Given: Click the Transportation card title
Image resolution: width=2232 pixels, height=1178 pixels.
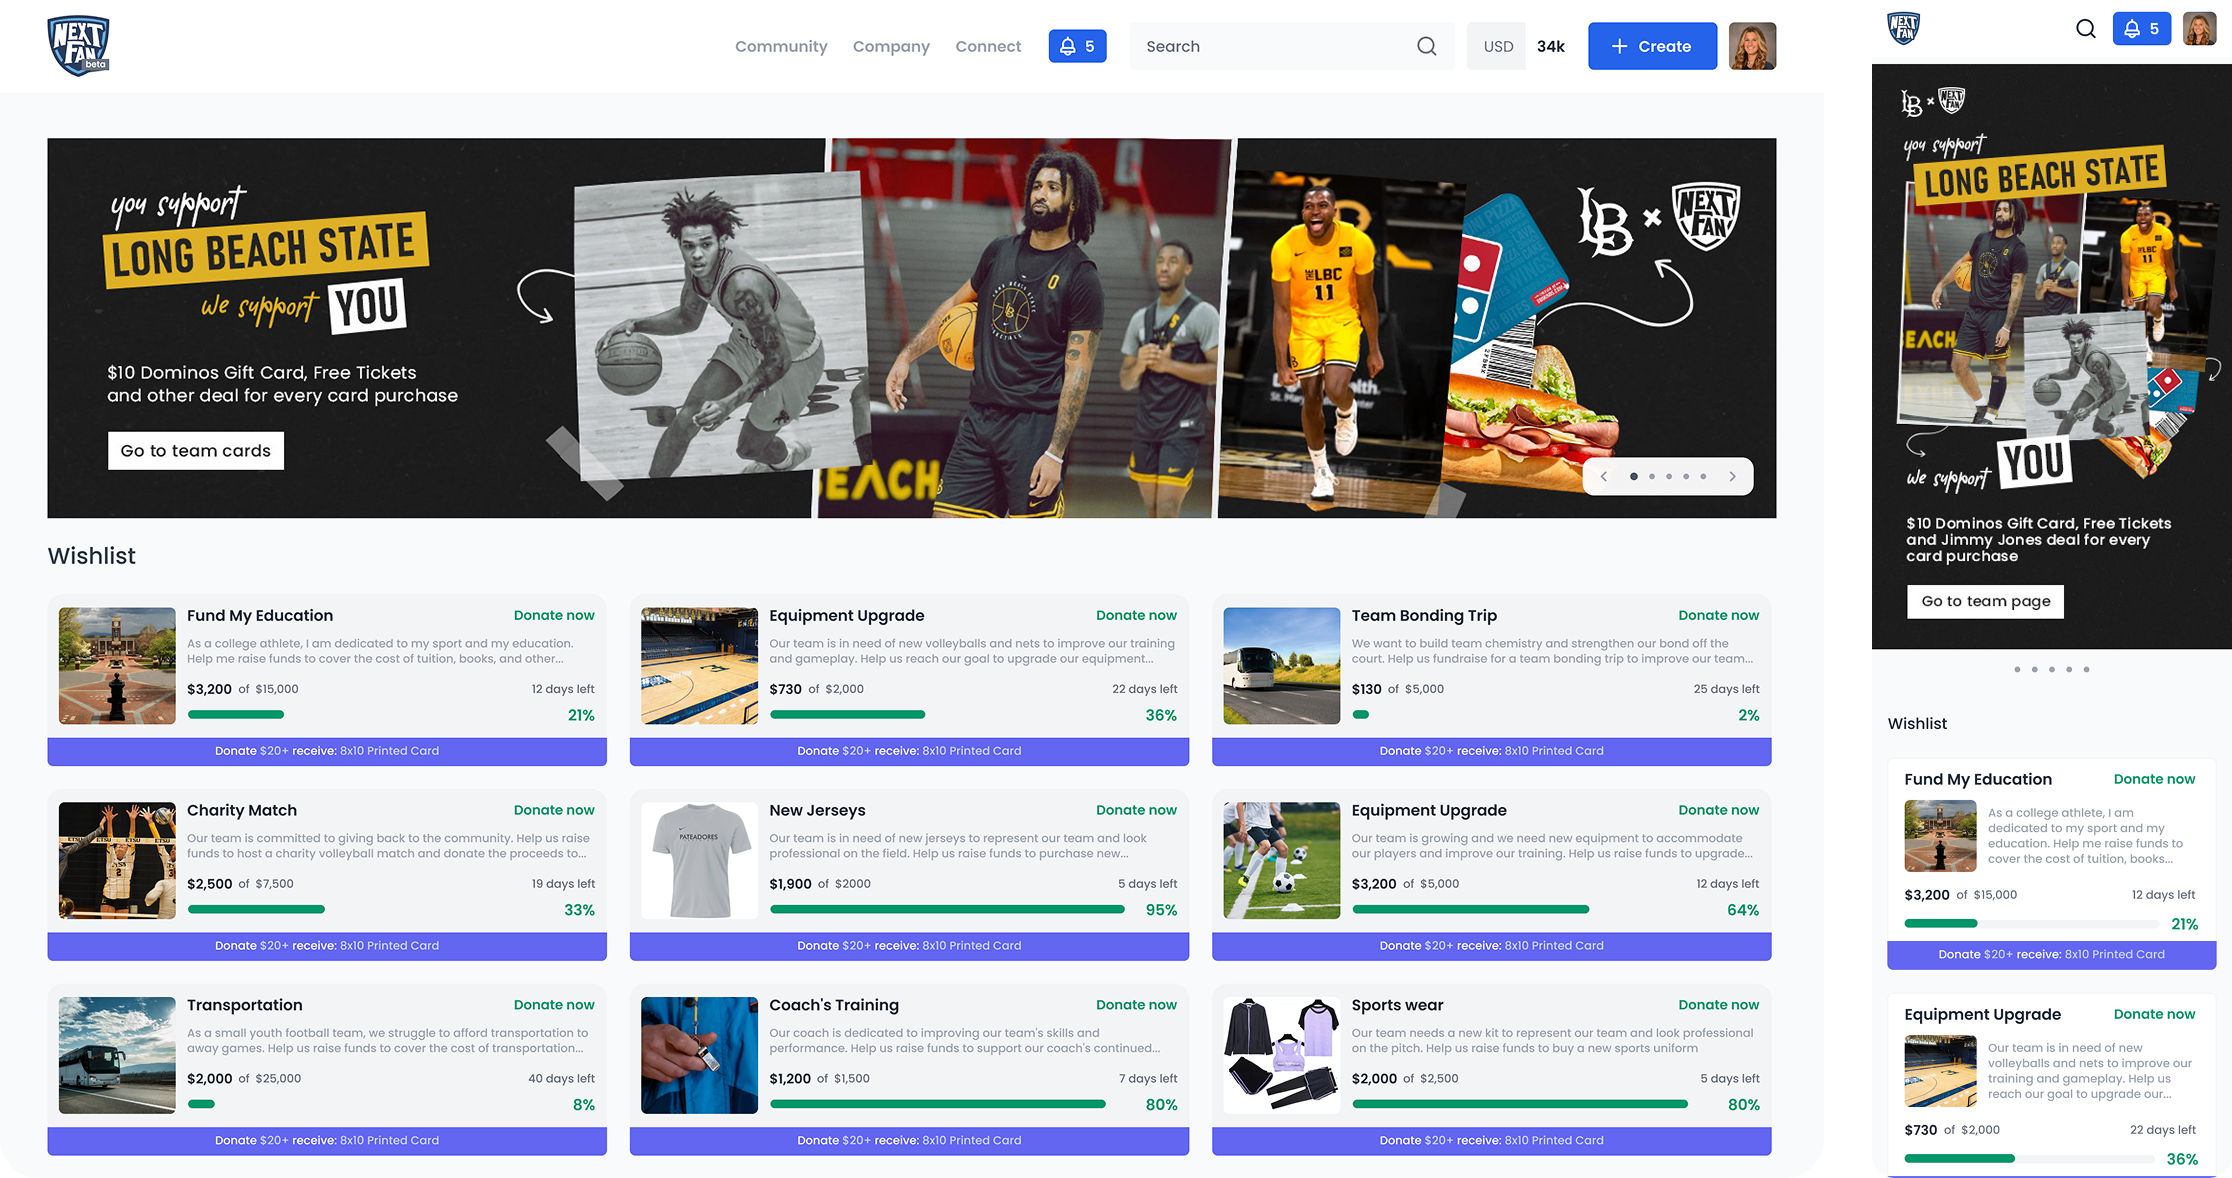Looking at the screenshot, I should pyautogui.click(x=244, y=1005).
